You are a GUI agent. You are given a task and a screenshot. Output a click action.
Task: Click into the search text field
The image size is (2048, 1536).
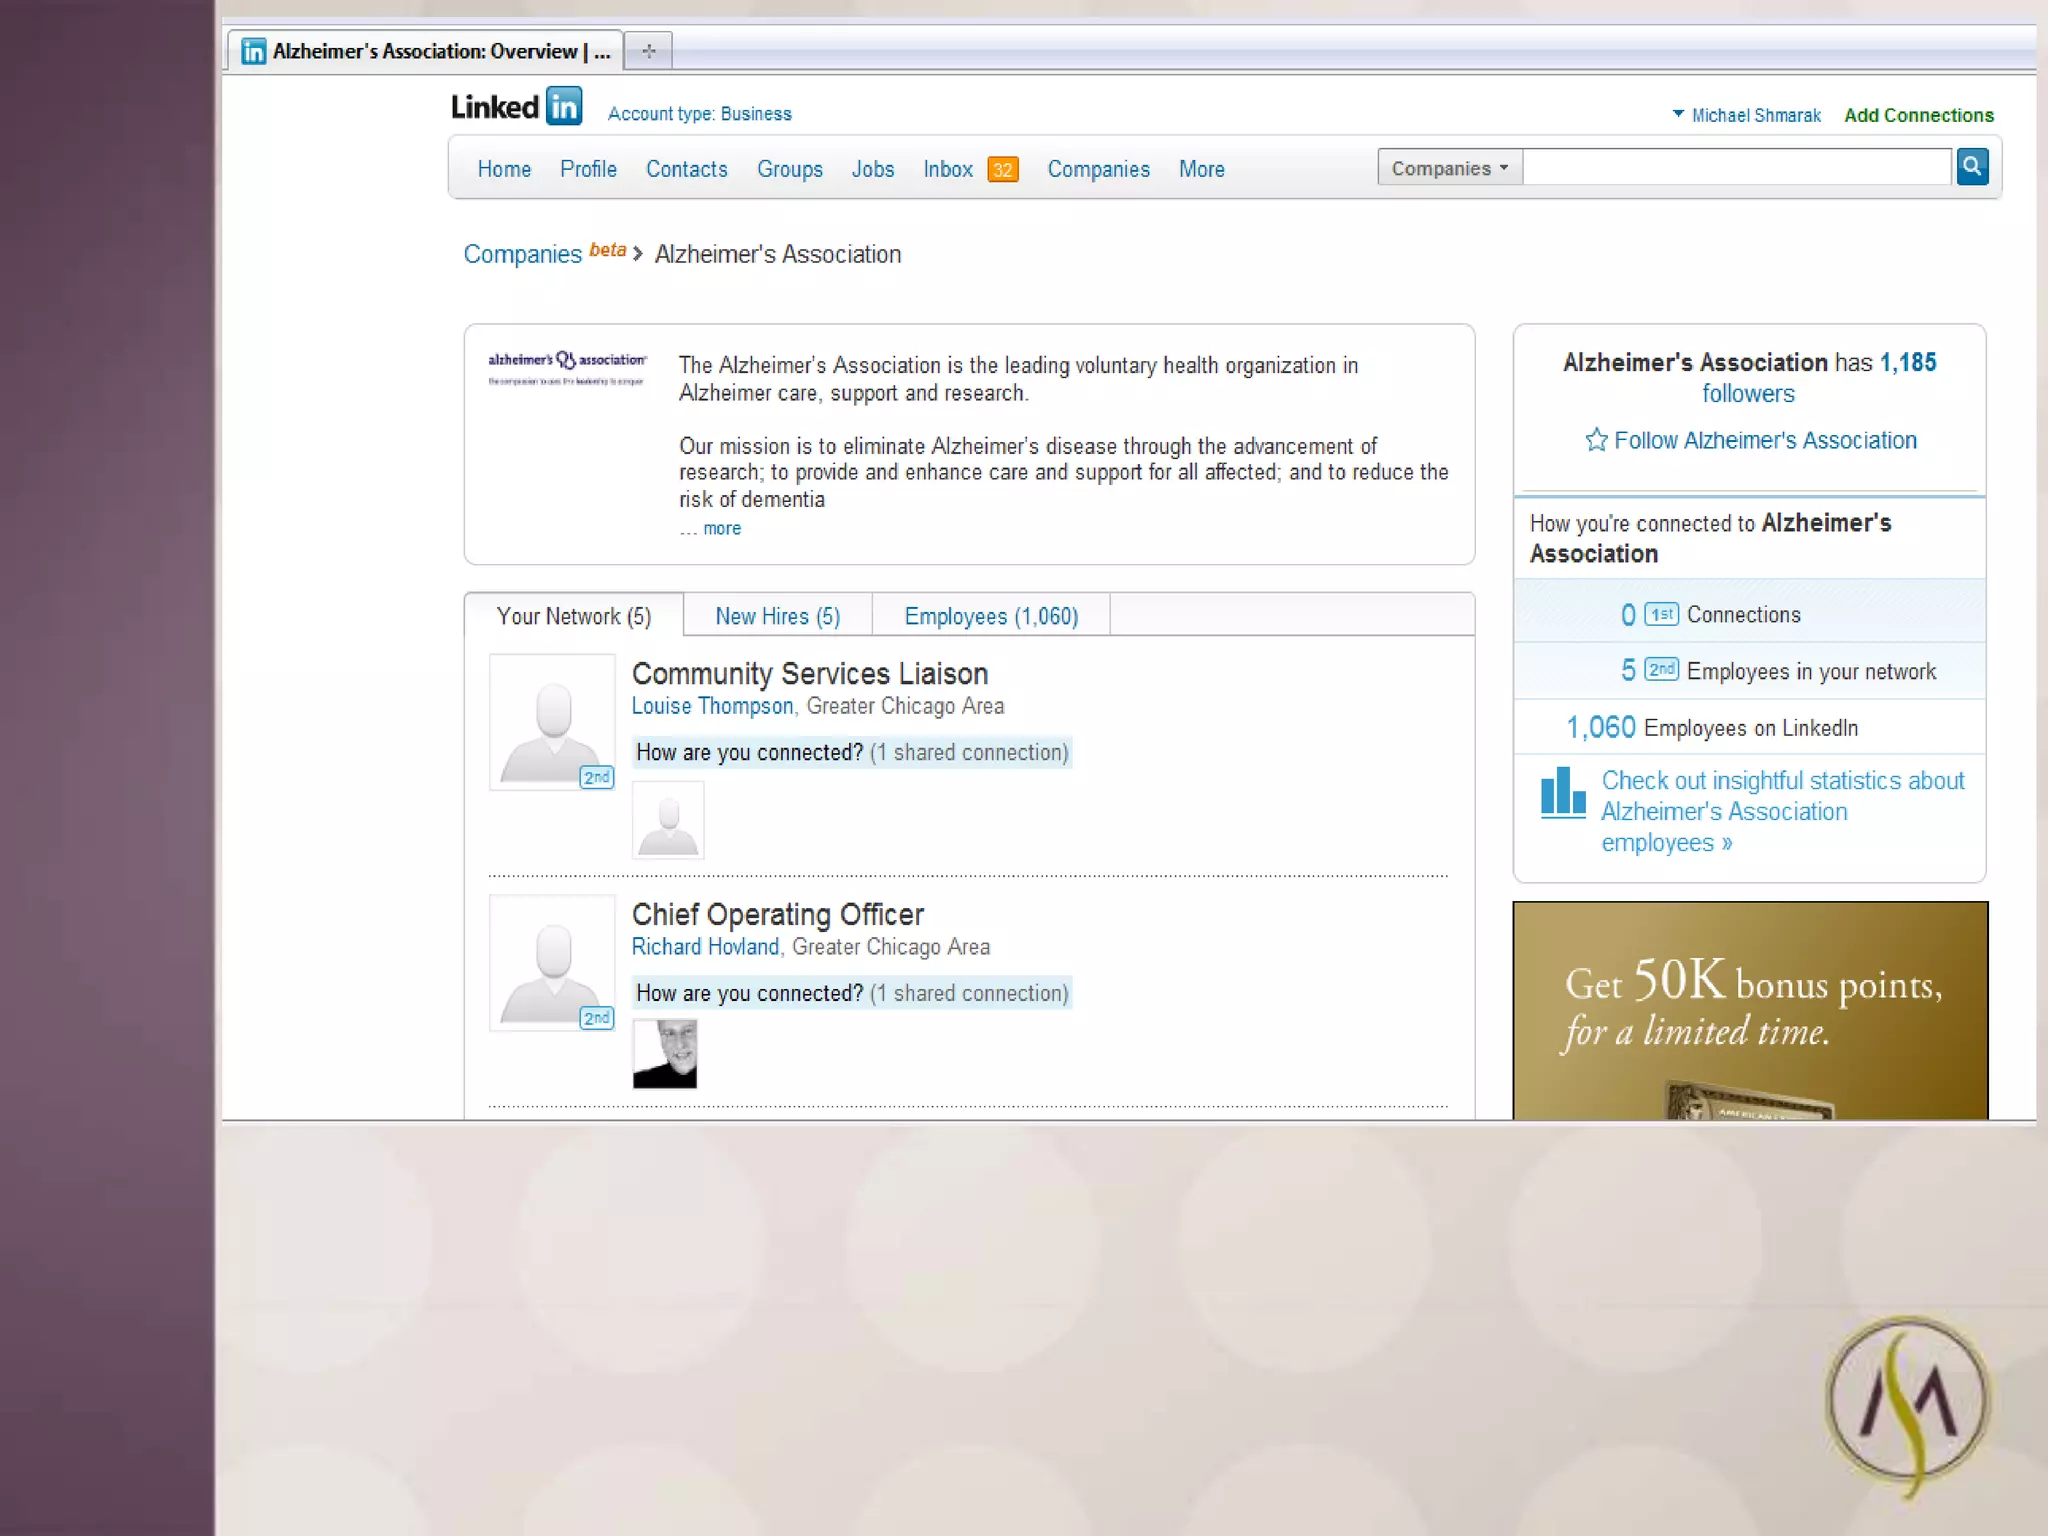[1736, 168]
